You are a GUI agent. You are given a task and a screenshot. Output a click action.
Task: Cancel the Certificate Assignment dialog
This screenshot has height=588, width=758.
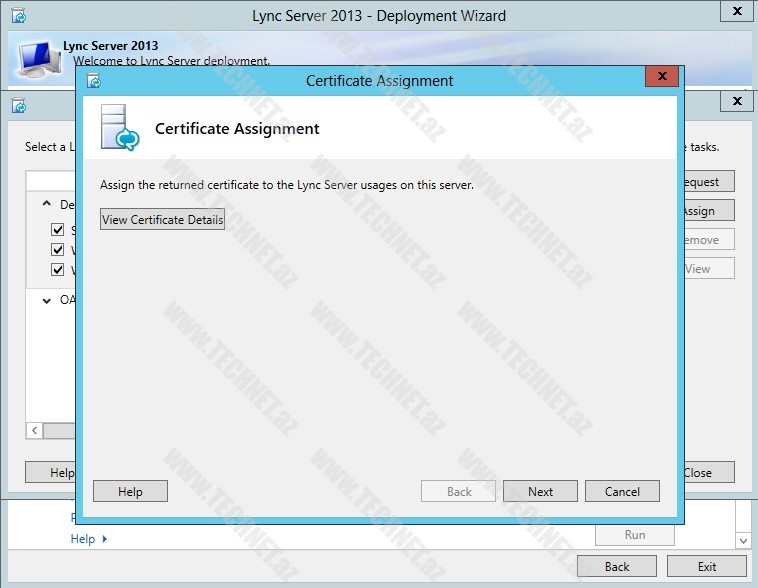click(622, 491)
